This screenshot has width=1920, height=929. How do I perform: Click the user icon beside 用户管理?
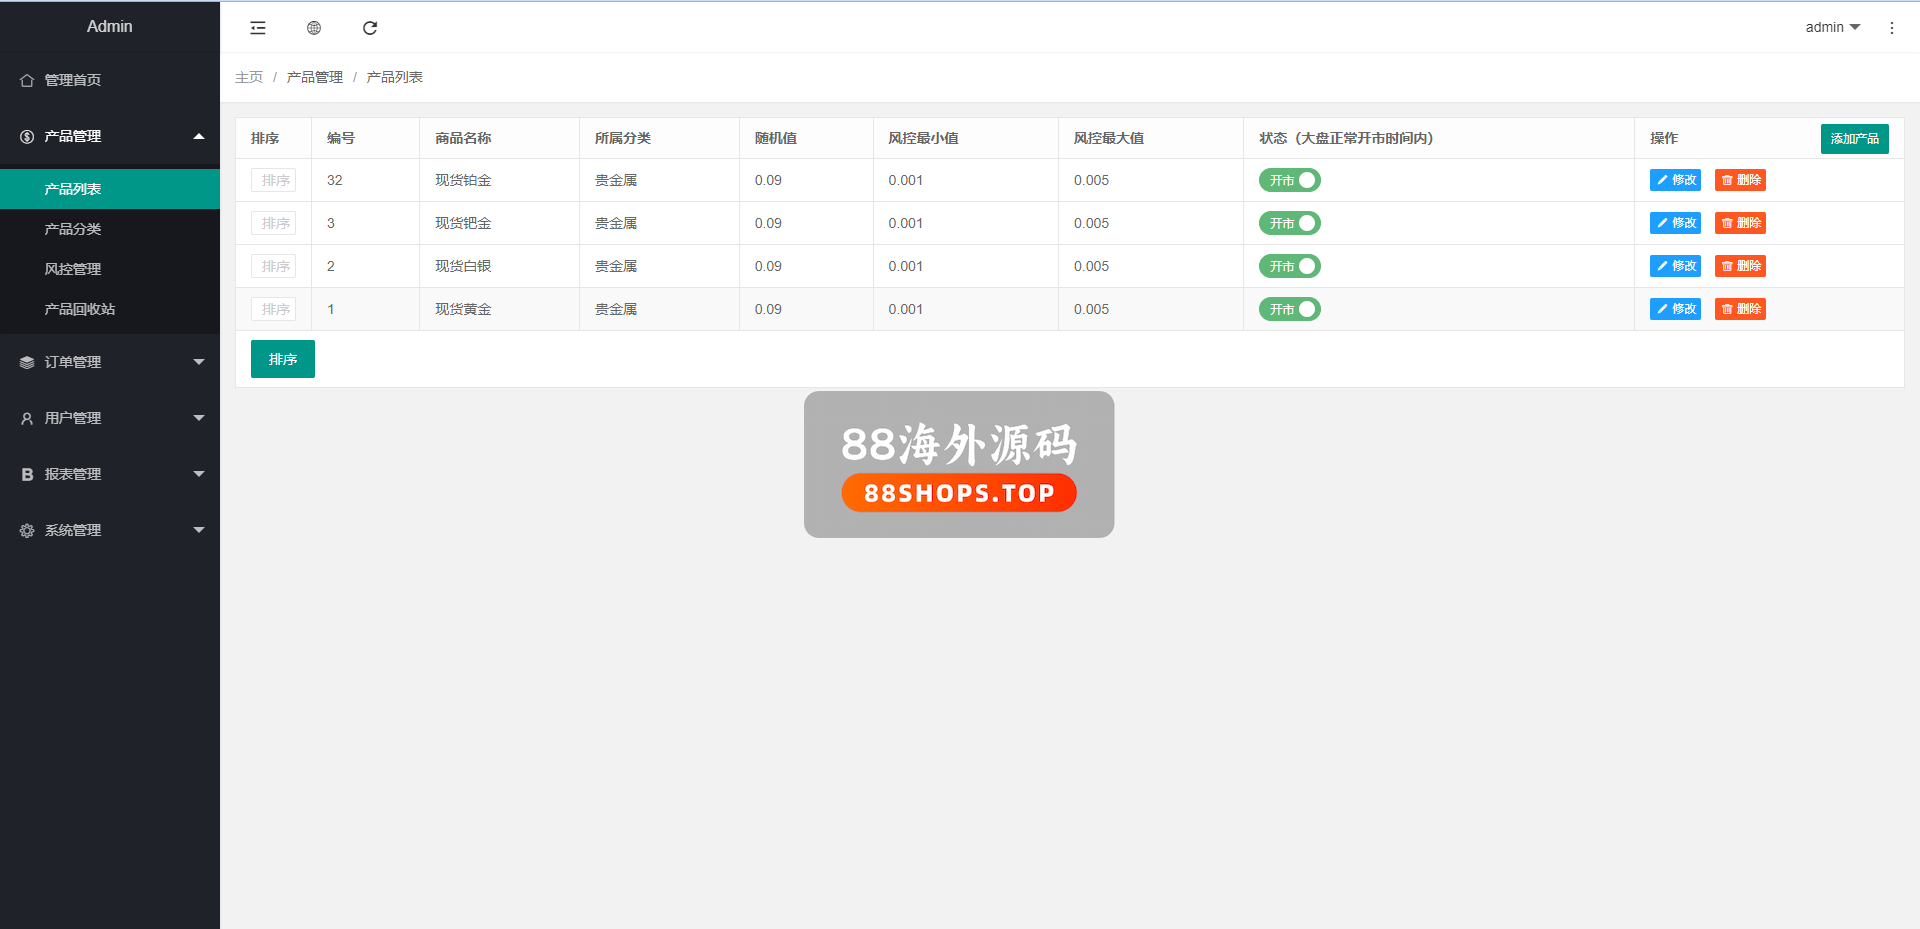tap(27, 418)
